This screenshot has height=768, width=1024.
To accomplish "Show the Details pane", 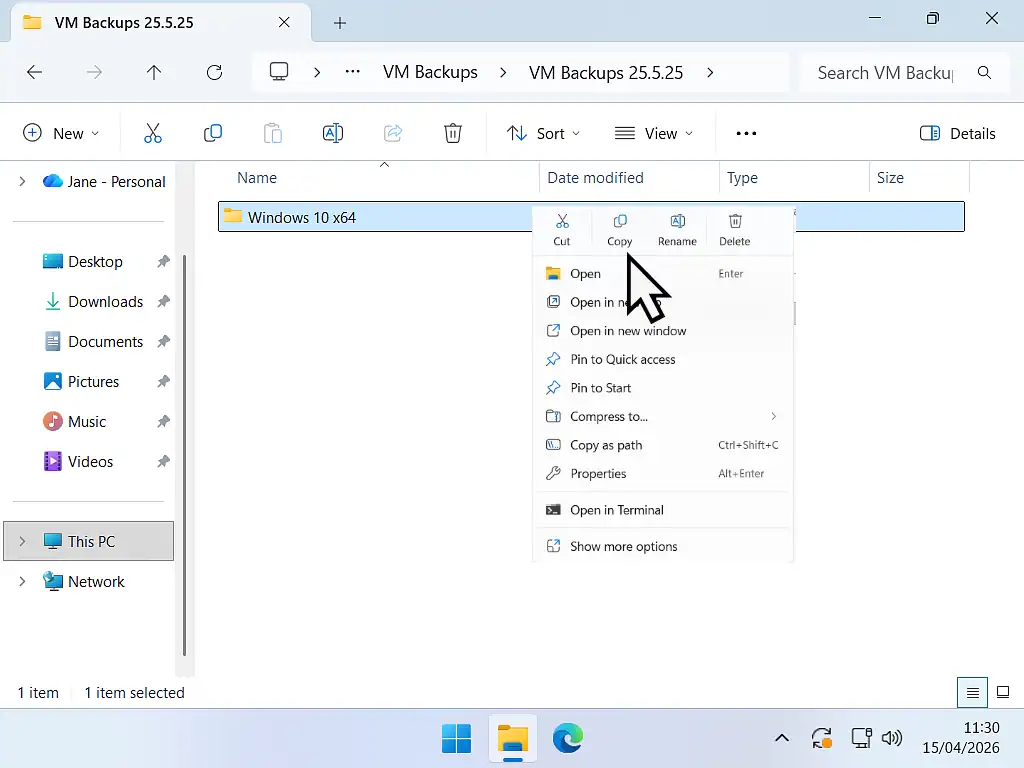I will point(957,132).
